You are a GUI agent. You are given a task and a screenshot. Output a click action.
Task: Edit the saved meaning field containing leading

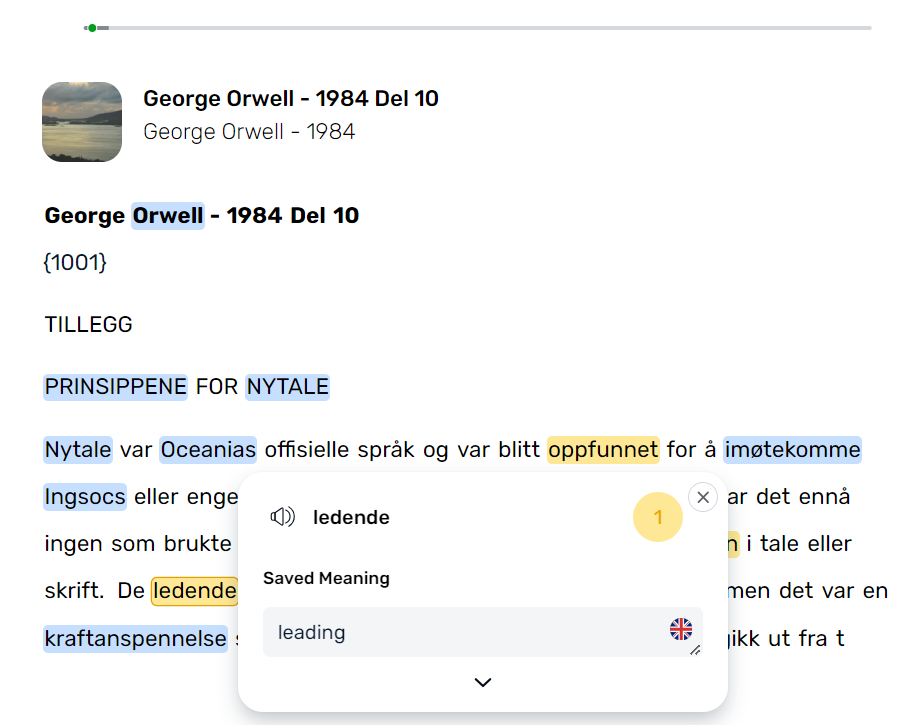[x=482, y=632]
